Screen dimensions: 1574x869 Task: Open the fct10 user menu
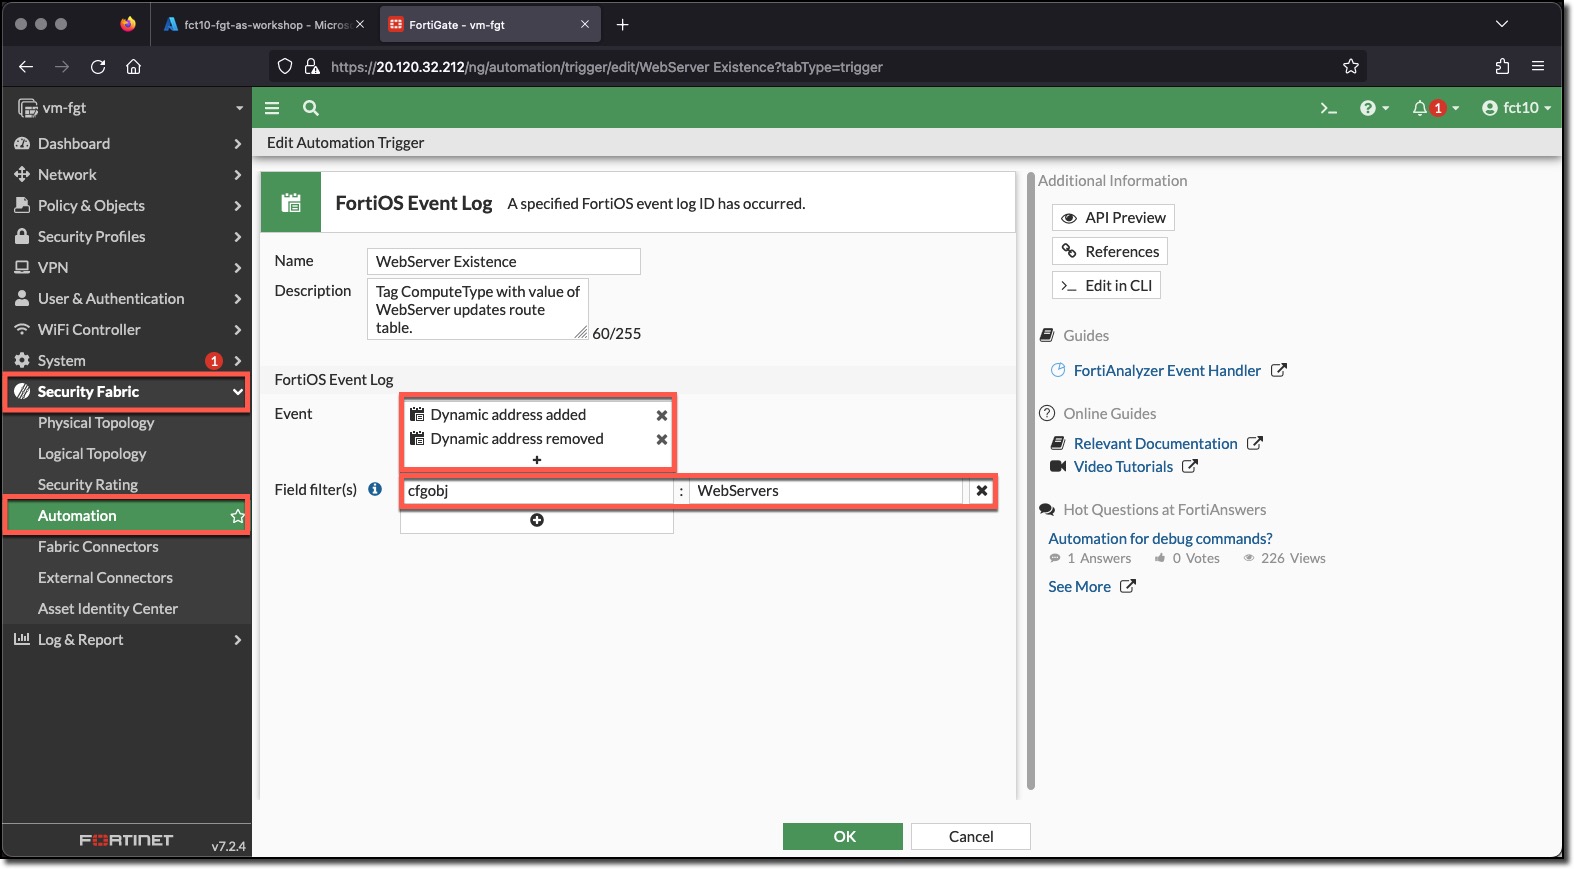[1516, 108]
